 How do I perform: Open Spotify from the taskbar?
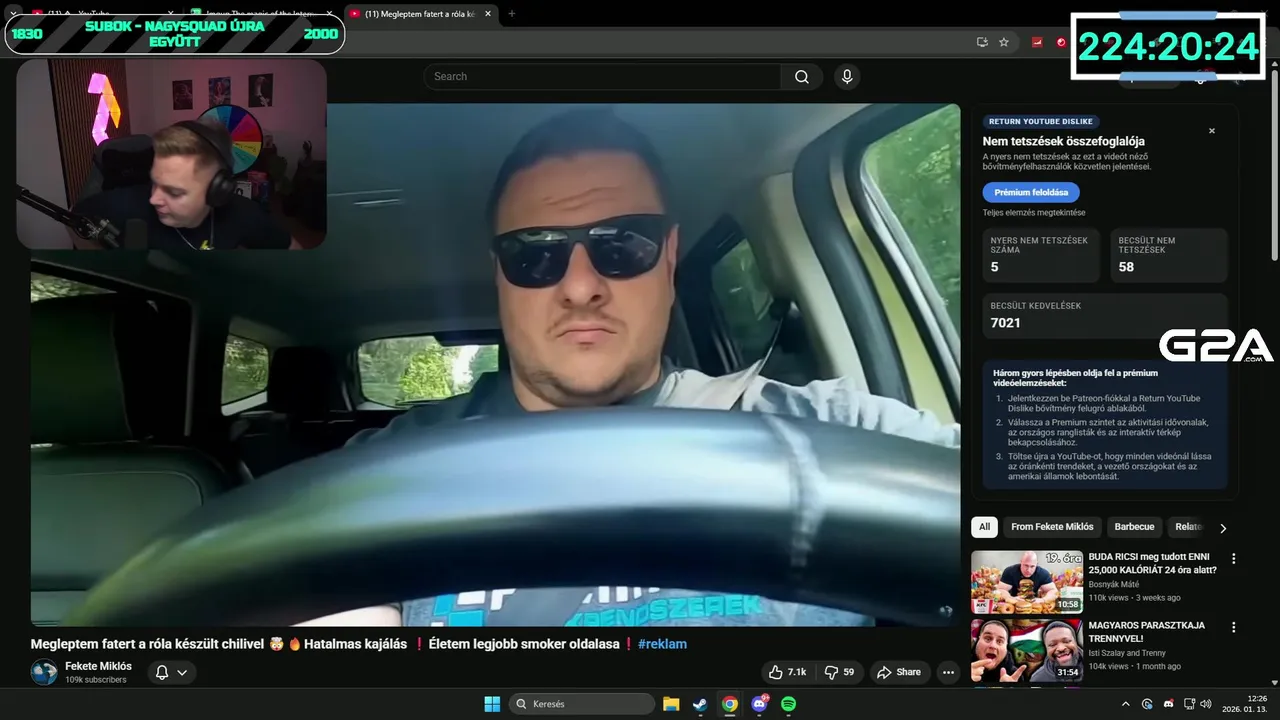tap(788, 704)
